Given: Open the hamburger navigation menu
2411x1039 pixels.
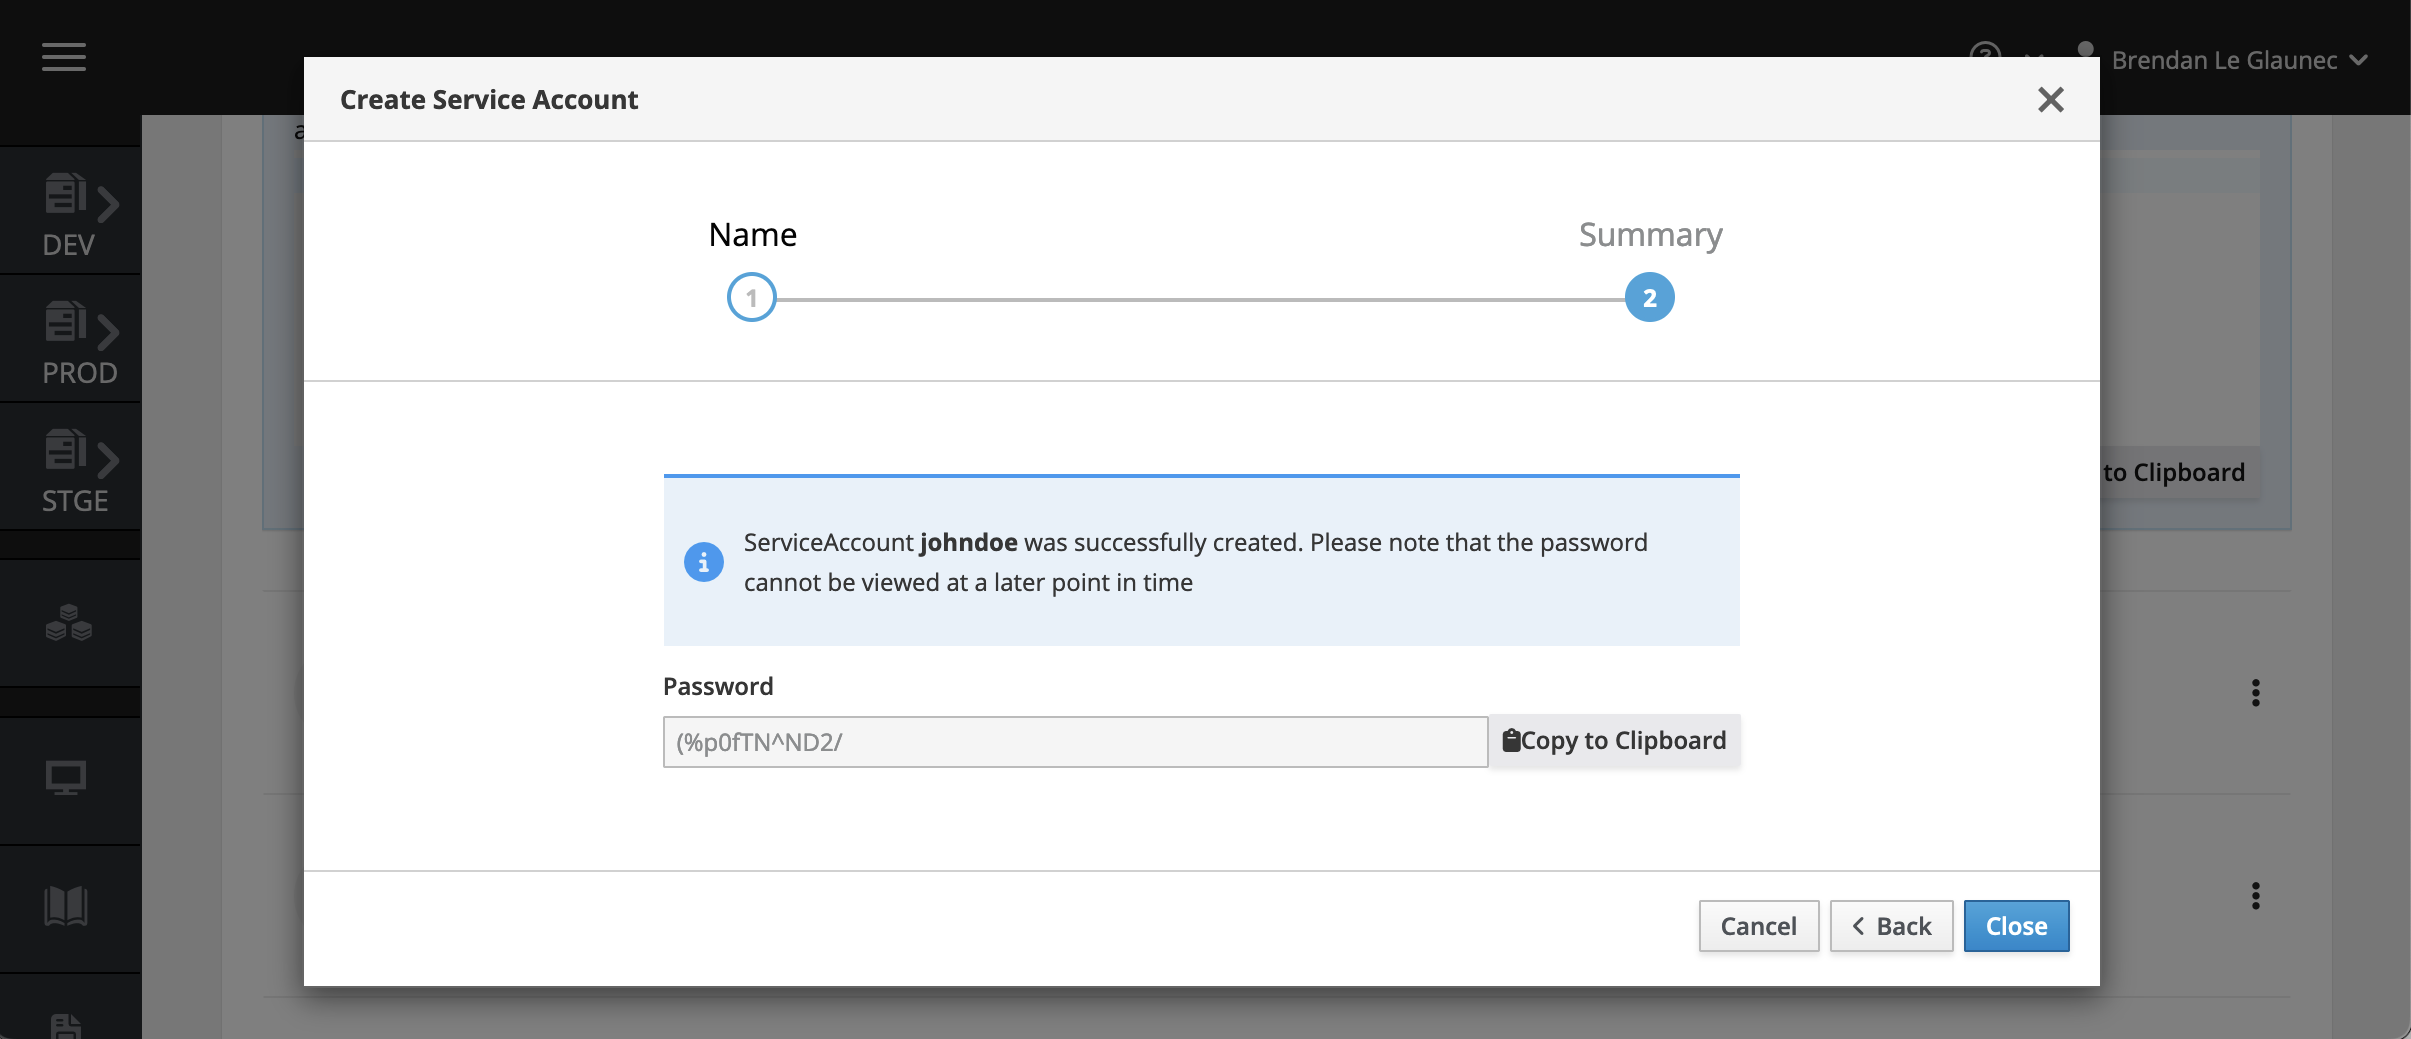Looking at the screenshot, I should point(64,57).
